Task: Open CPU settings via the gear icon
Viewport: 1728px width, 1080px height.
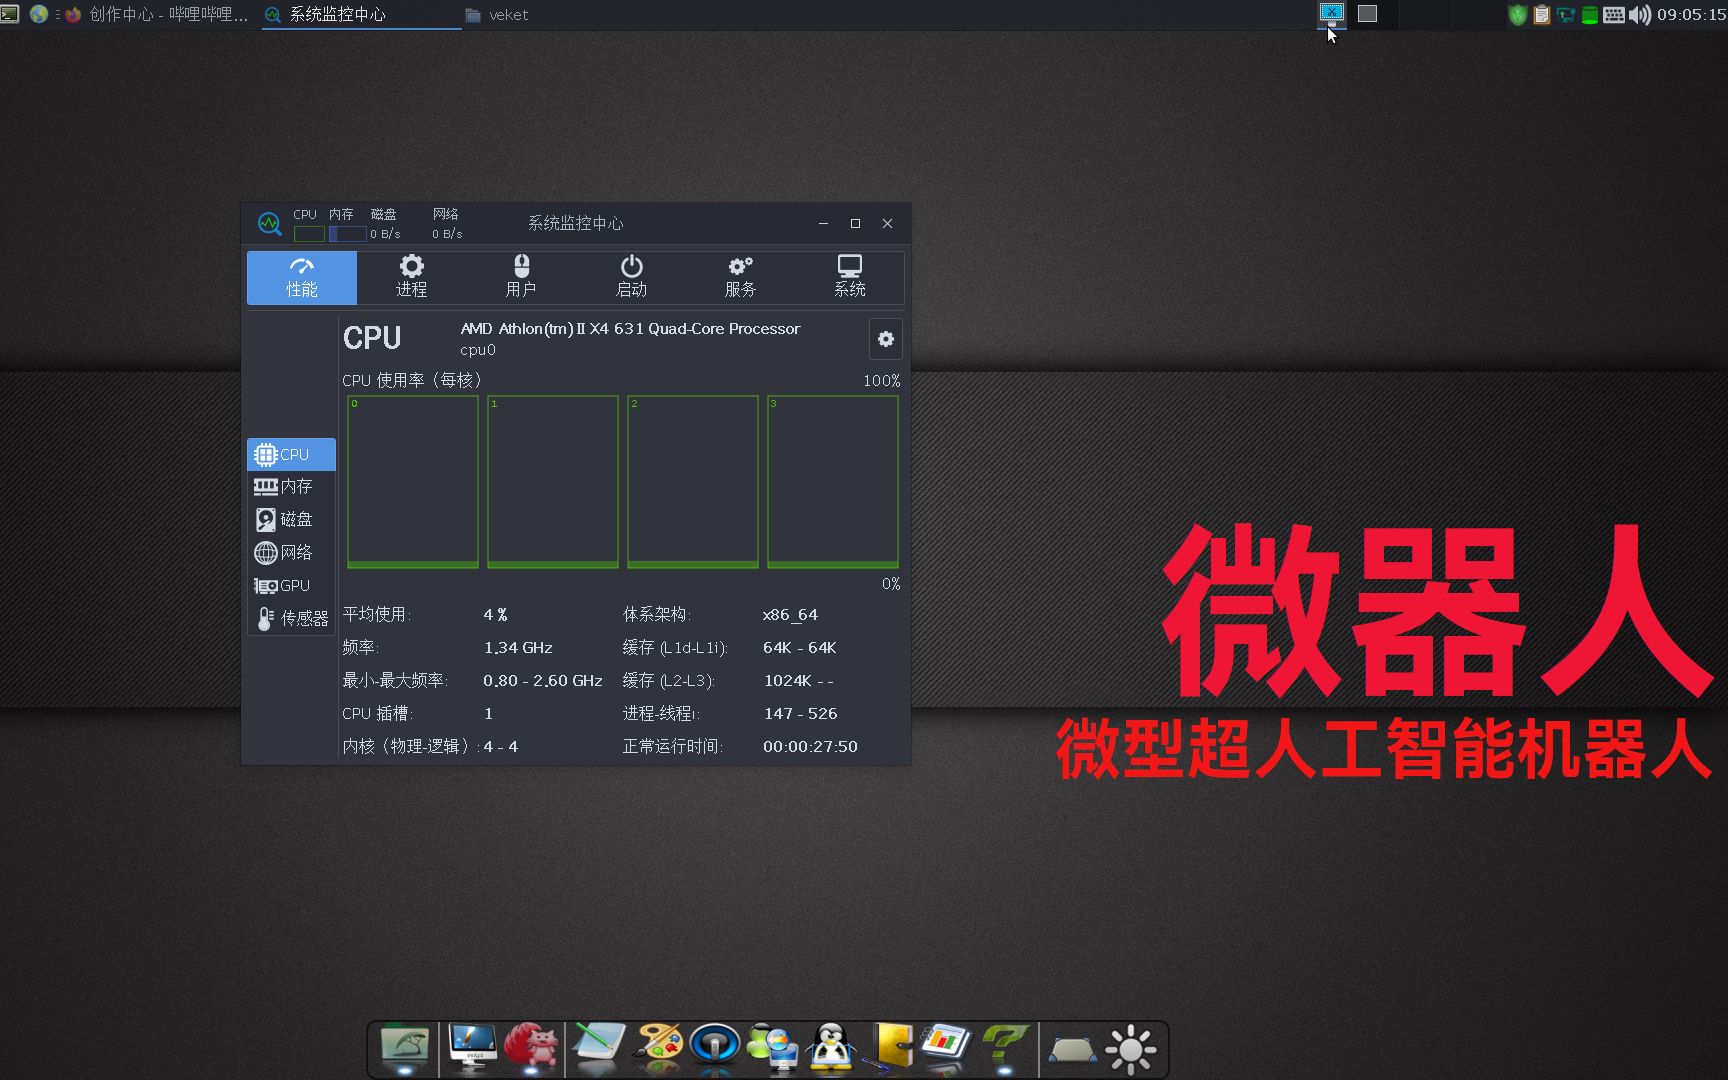Action: [x=884, y=339]
